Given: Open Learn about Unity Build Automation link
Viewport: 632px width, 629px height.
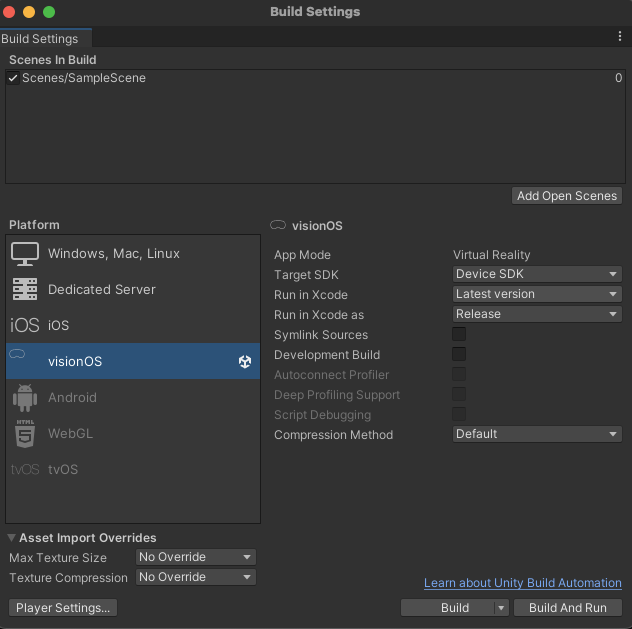Looking at the screenshot, I should 522,583.
